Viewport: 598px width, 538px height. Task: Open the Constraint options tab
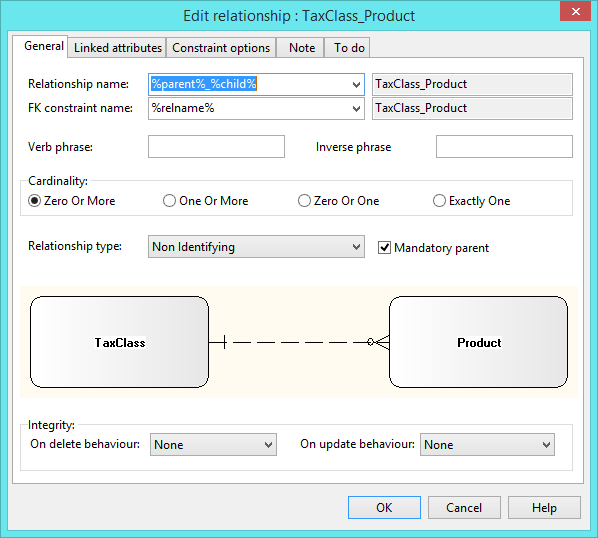[x=221, y=48]
